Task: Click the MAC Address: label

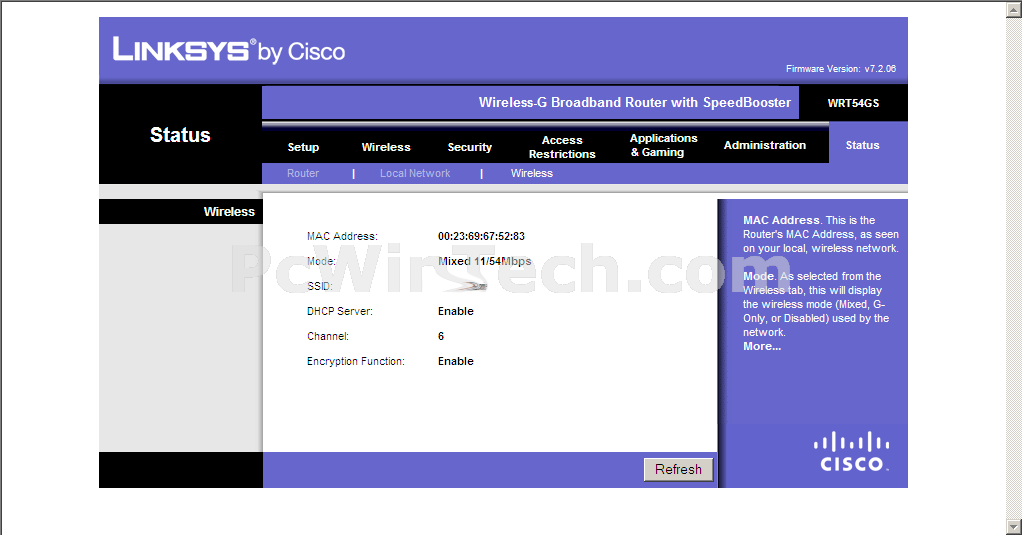Action: click(342, 236)
